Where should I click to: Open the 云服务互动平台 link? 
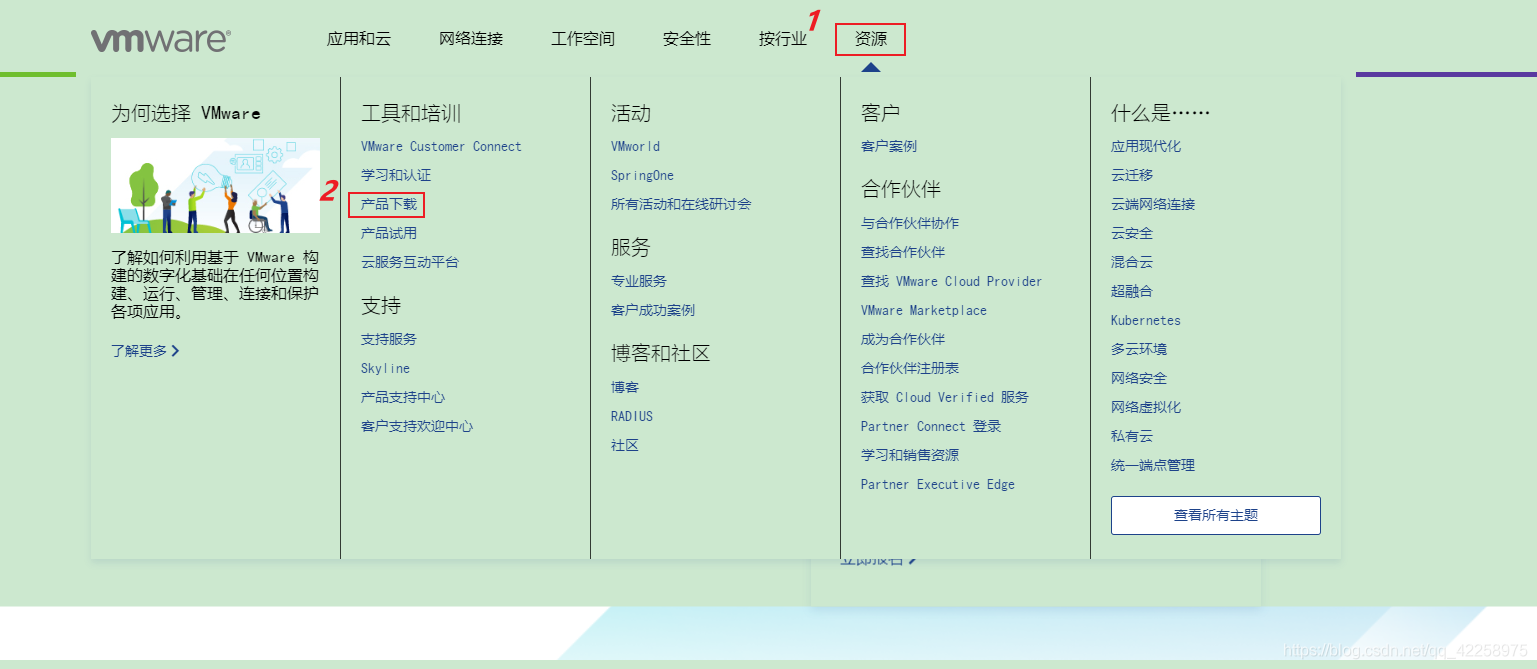410,262
